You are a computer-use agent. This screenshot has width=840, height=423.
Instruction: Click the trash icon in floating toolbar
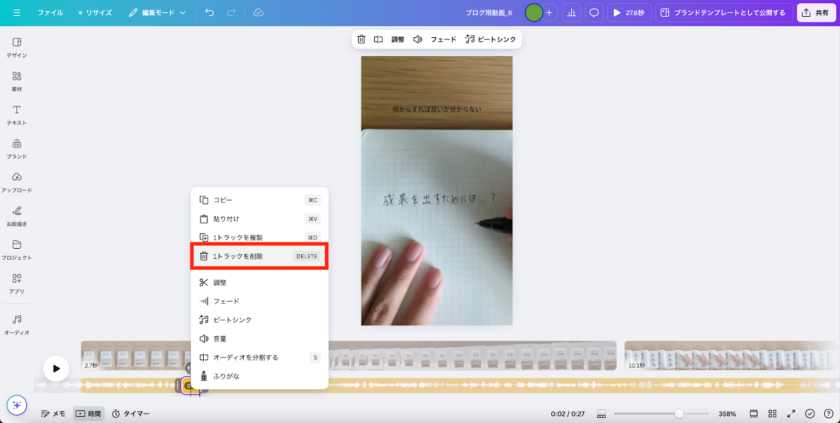[x=361, y=39]
